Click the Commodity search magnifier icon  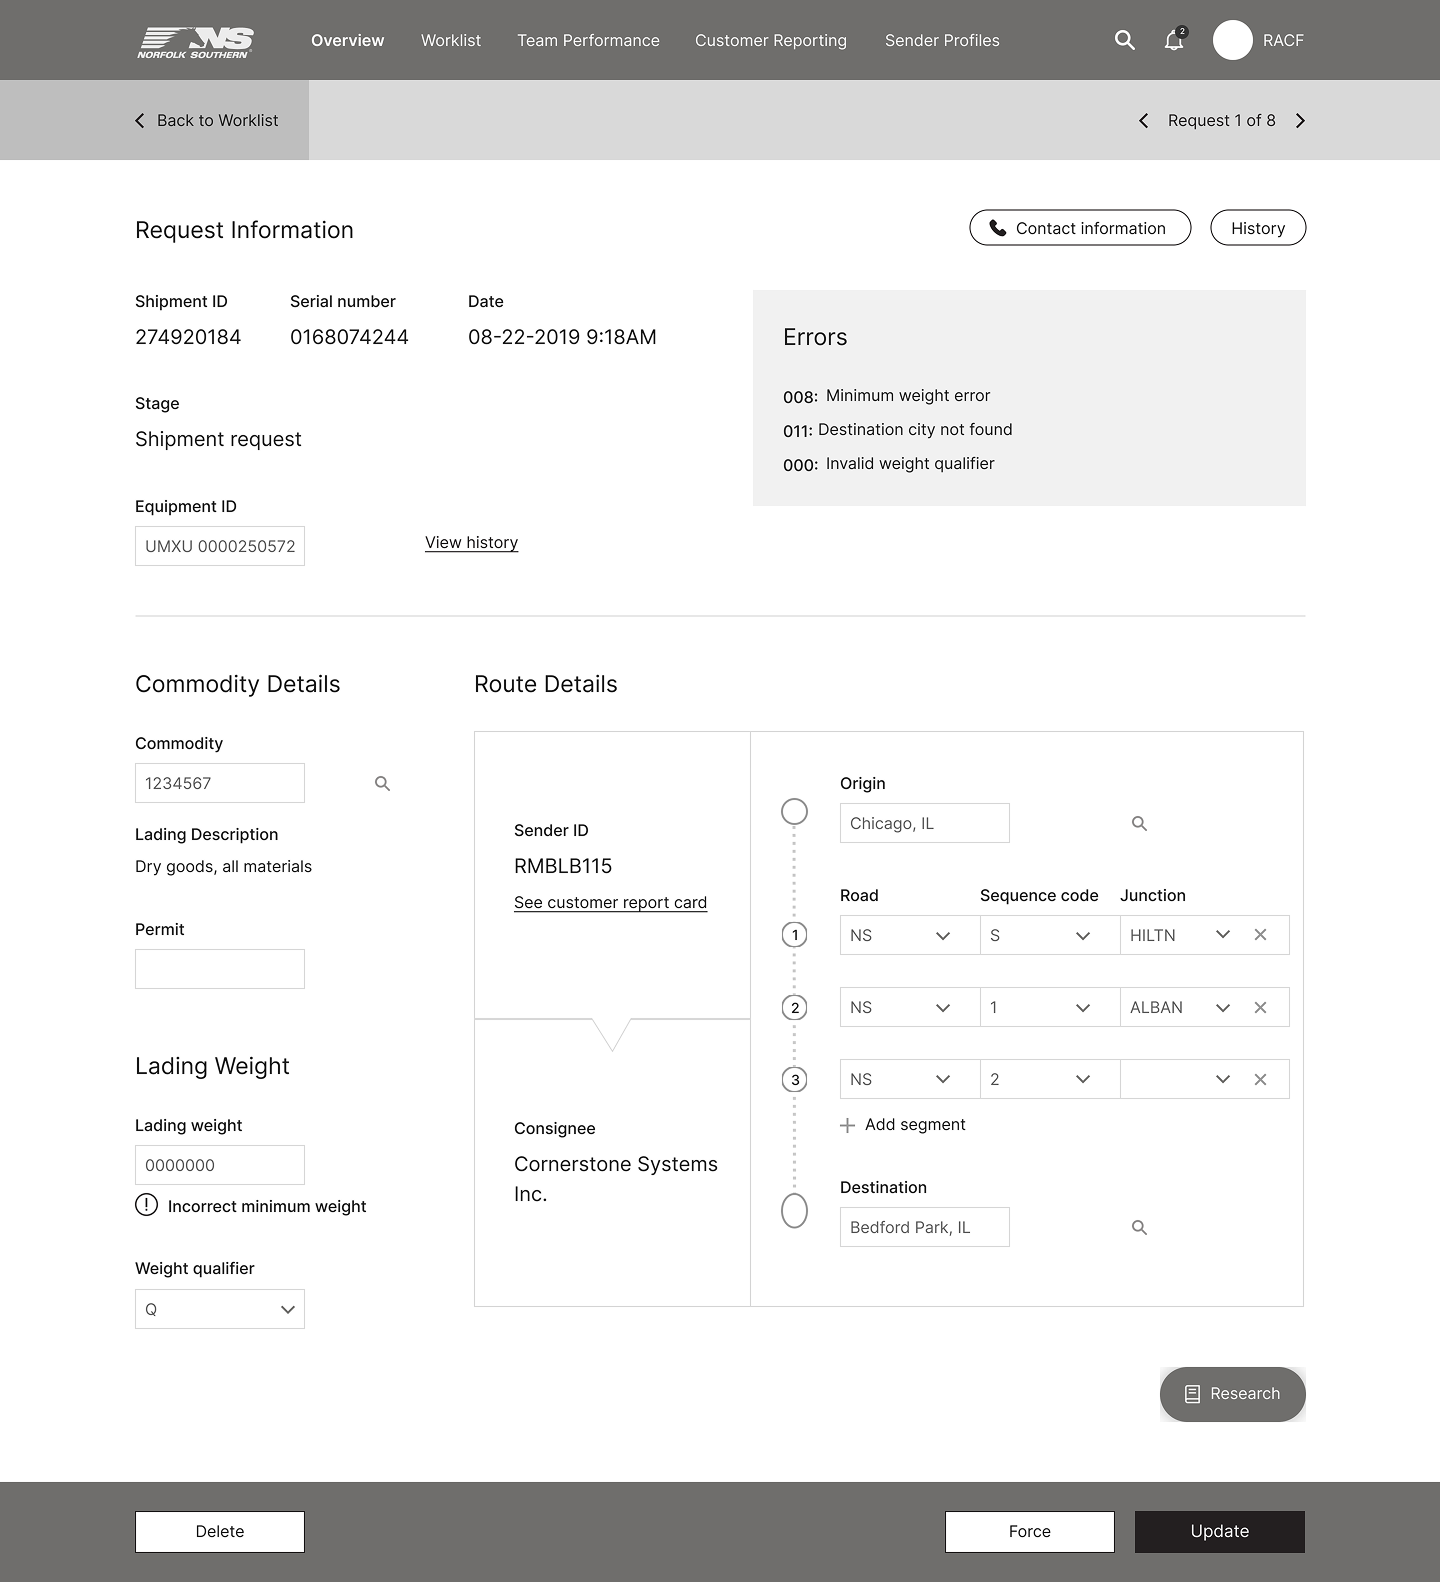[x=382, y=783]
